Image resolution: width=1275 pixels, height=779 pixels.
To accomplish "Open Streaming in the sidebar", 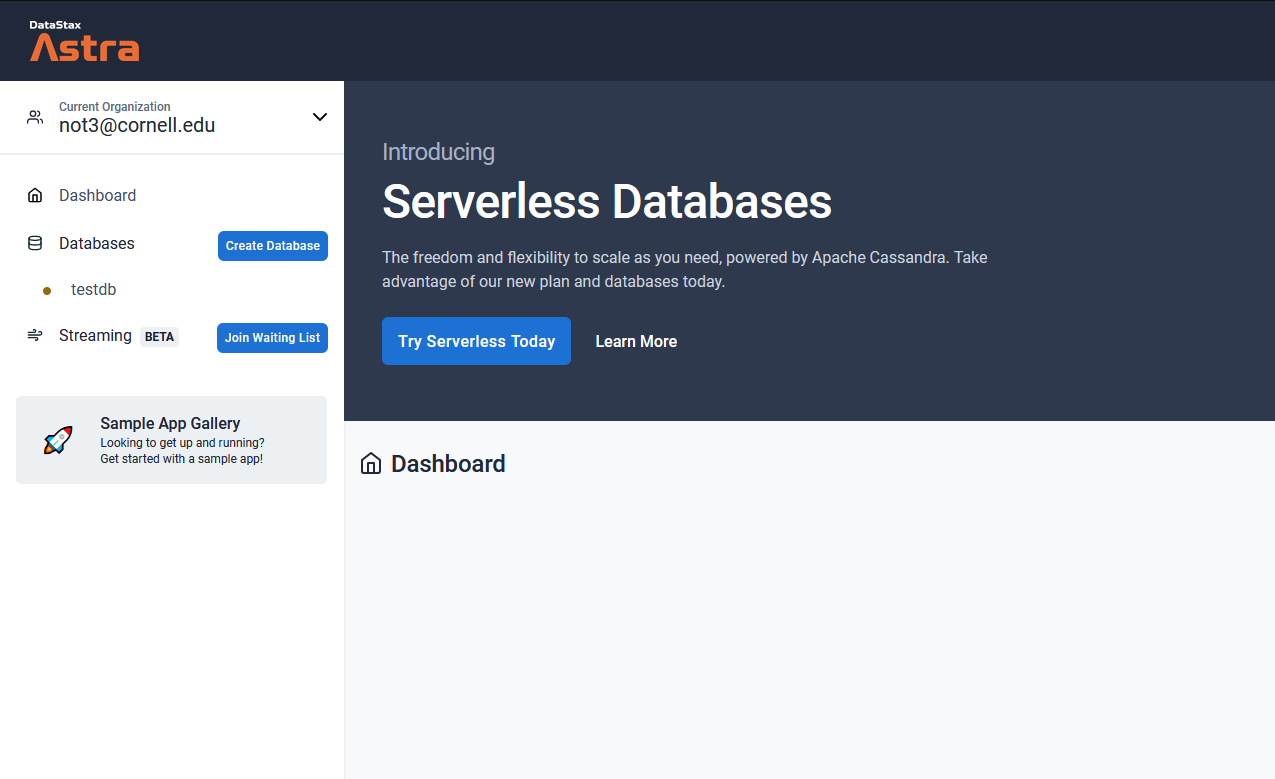I will (x=95, y=335).
